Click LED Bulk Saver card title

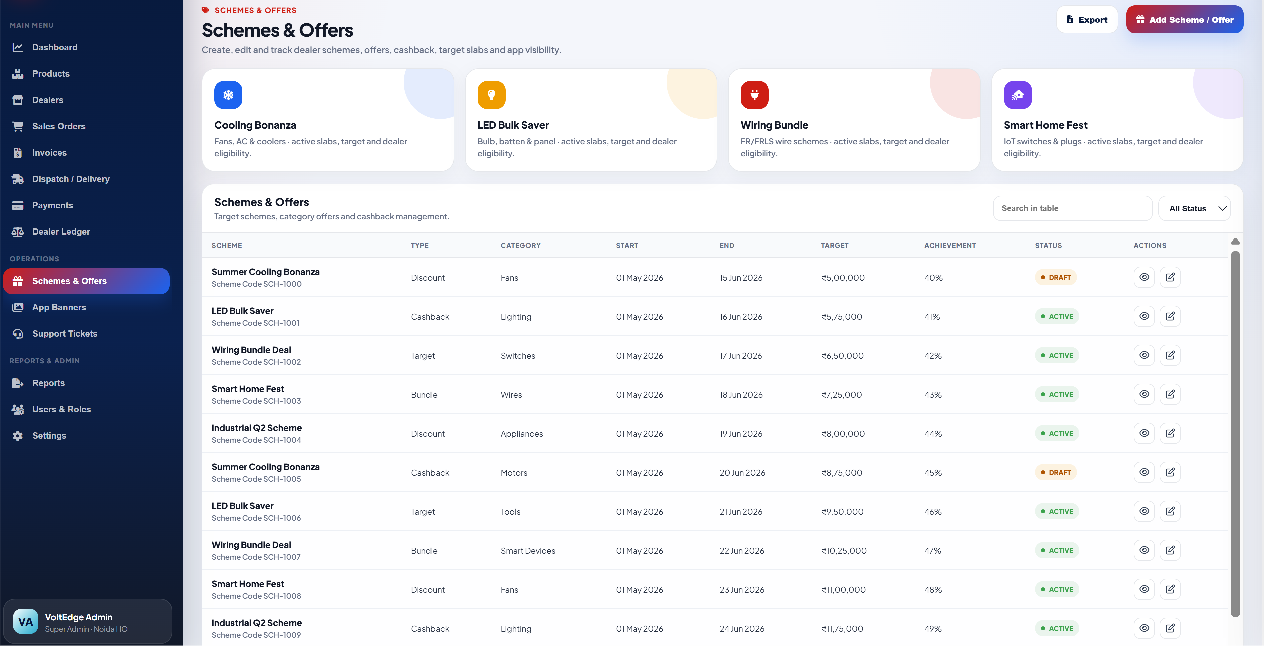pos(515,125)
